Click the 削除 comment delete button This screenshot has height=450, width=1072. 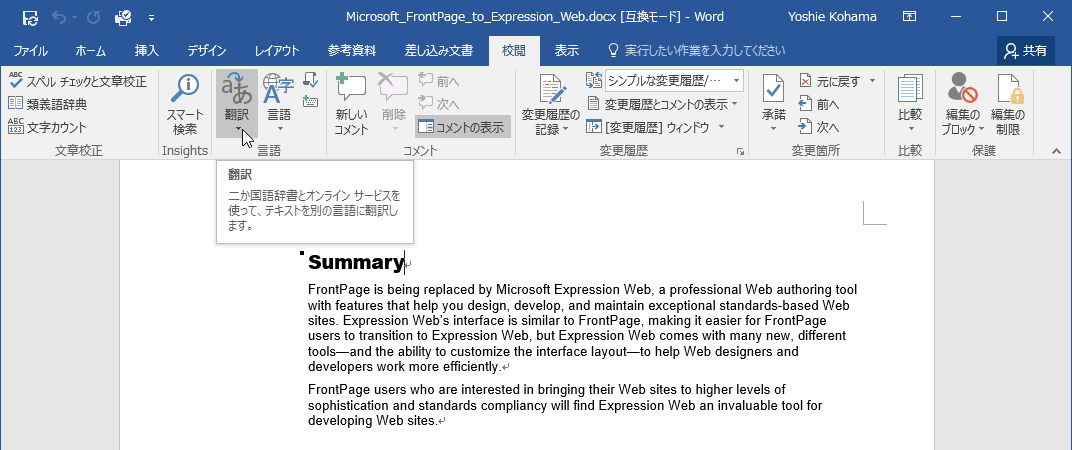pyautogui.click(x=393, y=105)
